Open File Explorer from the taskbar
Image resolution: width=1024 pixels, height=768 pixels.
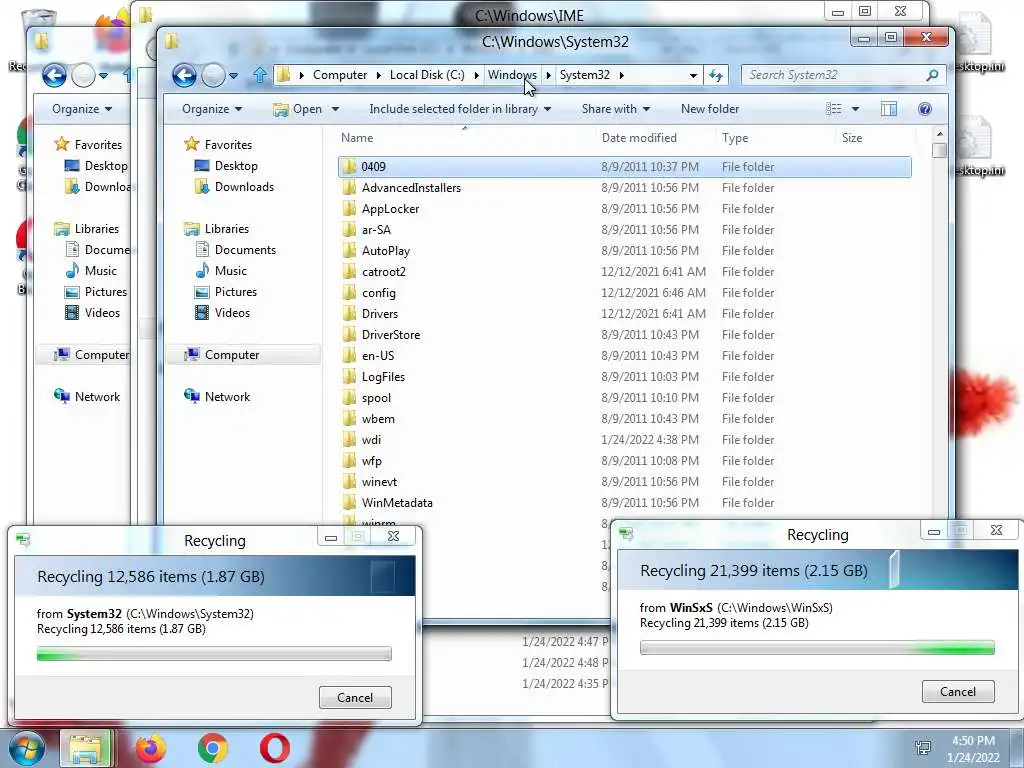[86, 748]
